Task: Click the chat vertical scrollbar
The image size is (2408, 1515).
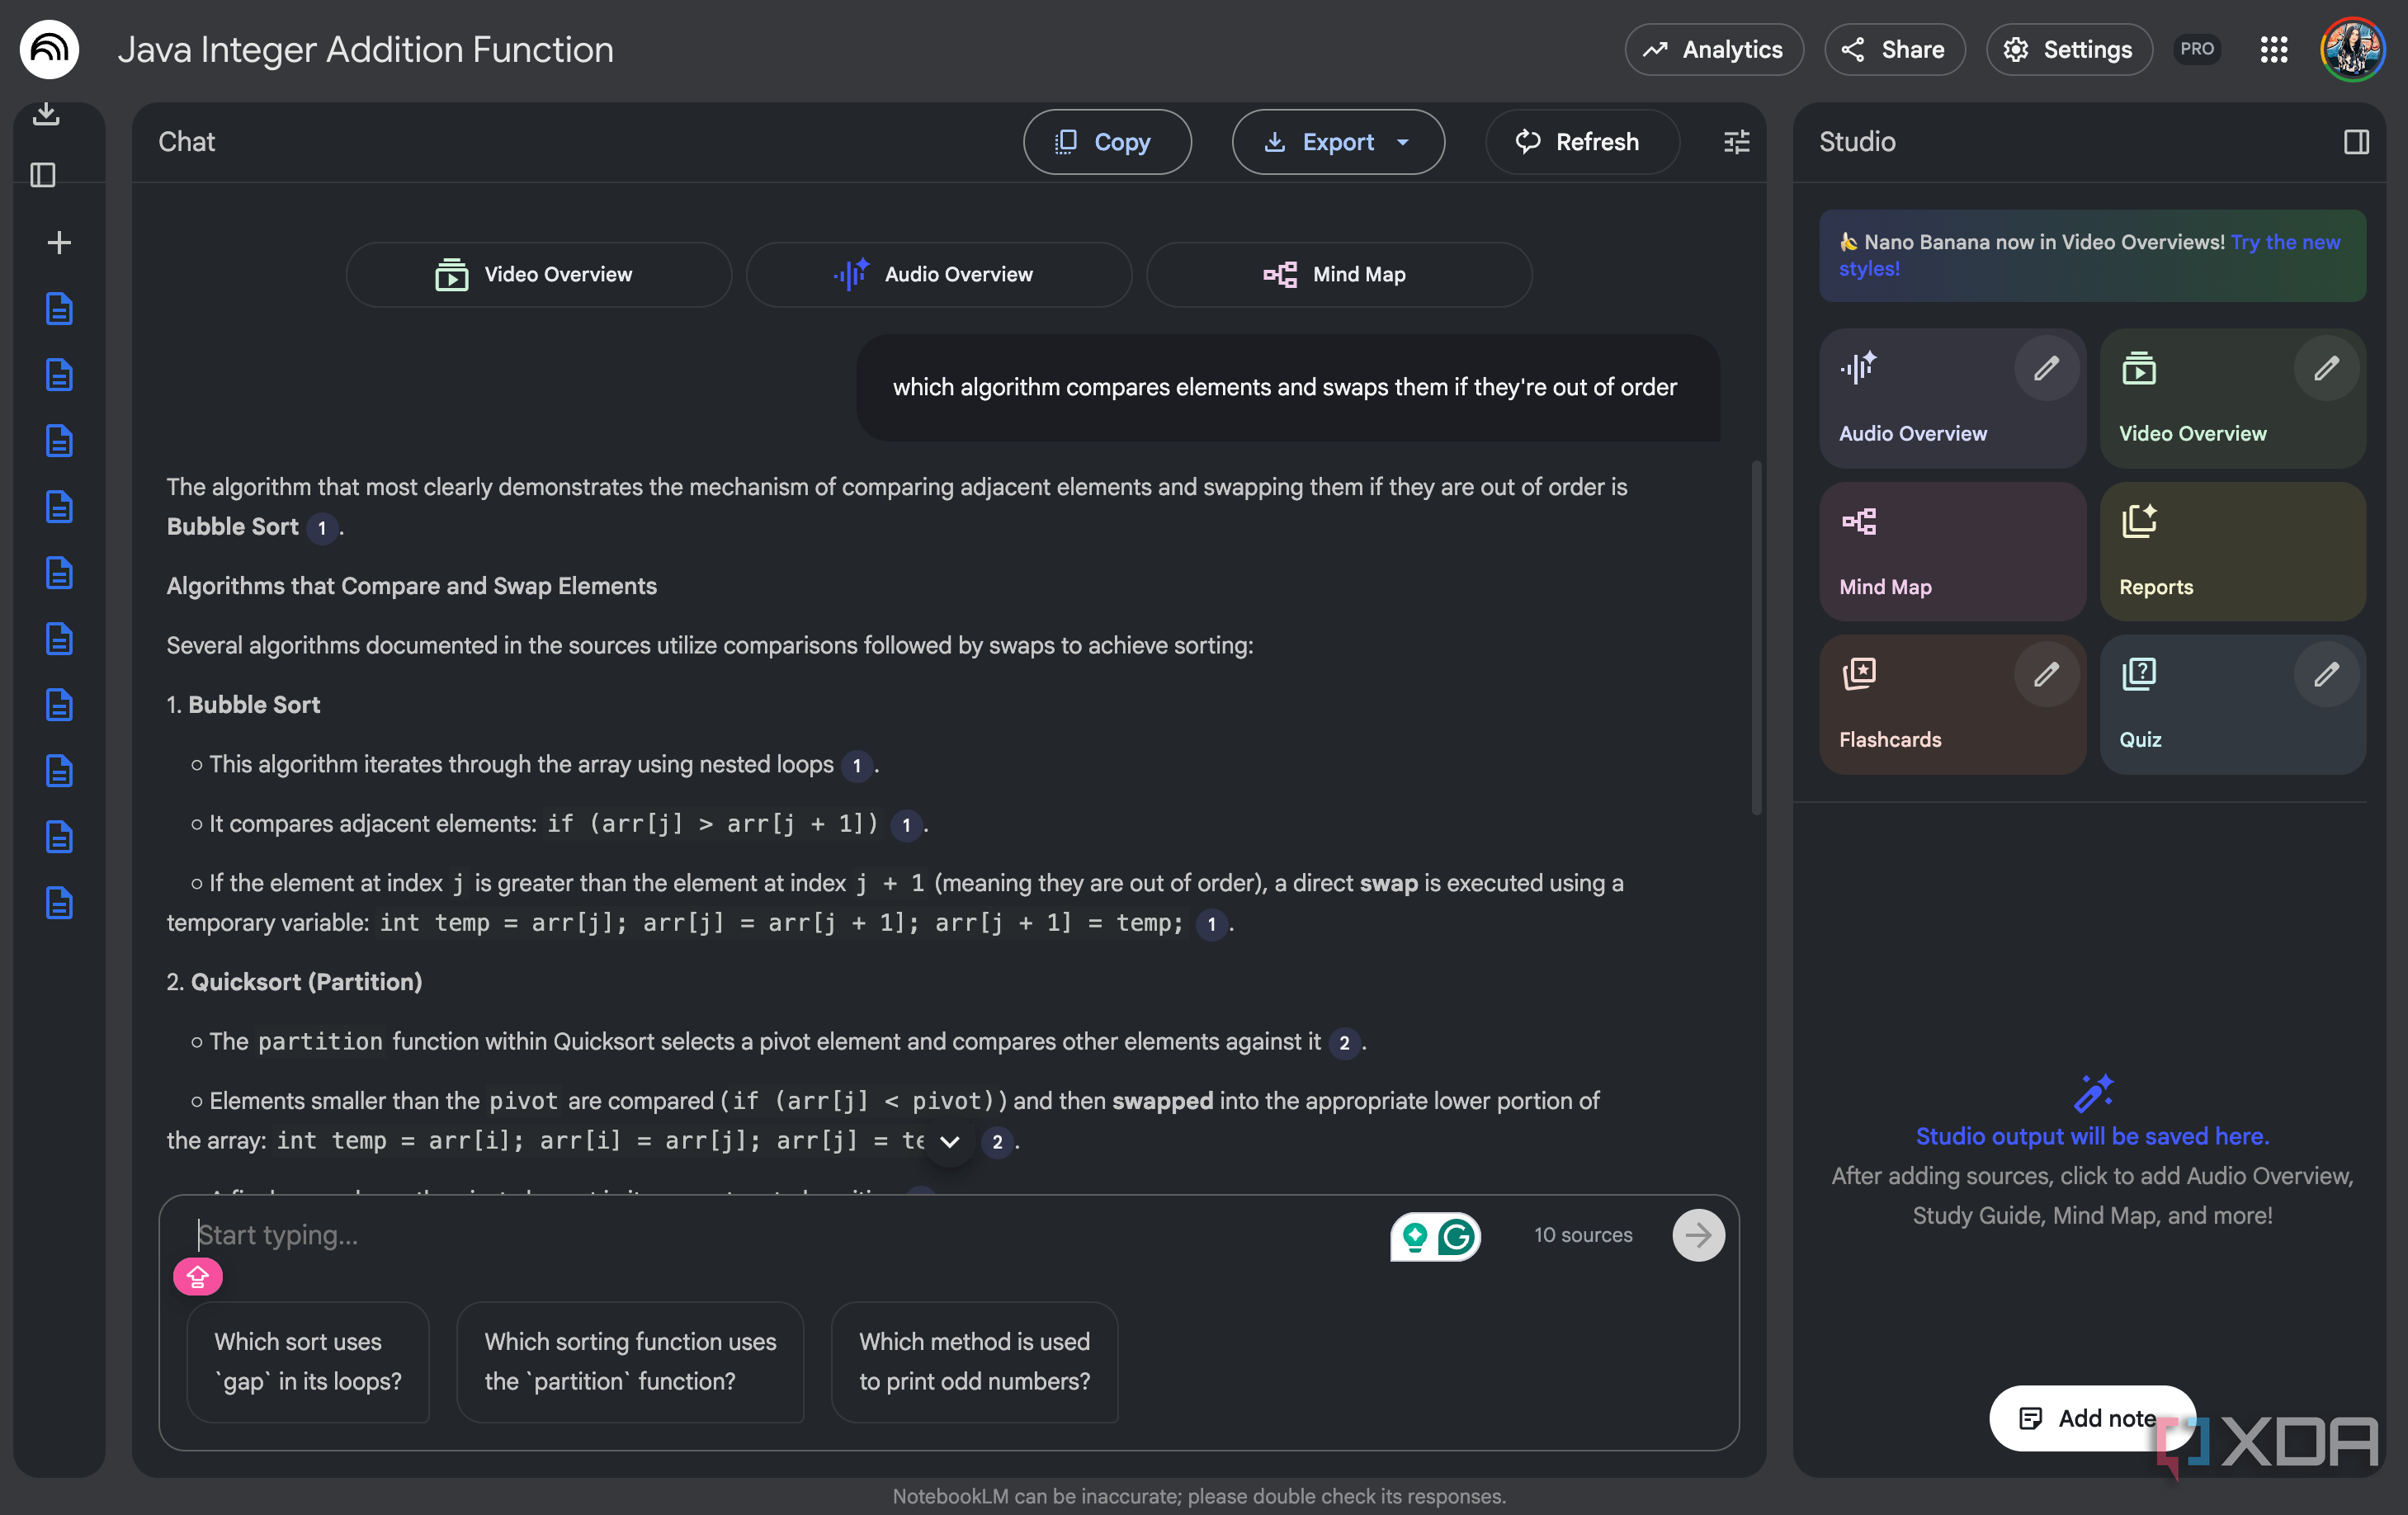Action: (1756, 638)
